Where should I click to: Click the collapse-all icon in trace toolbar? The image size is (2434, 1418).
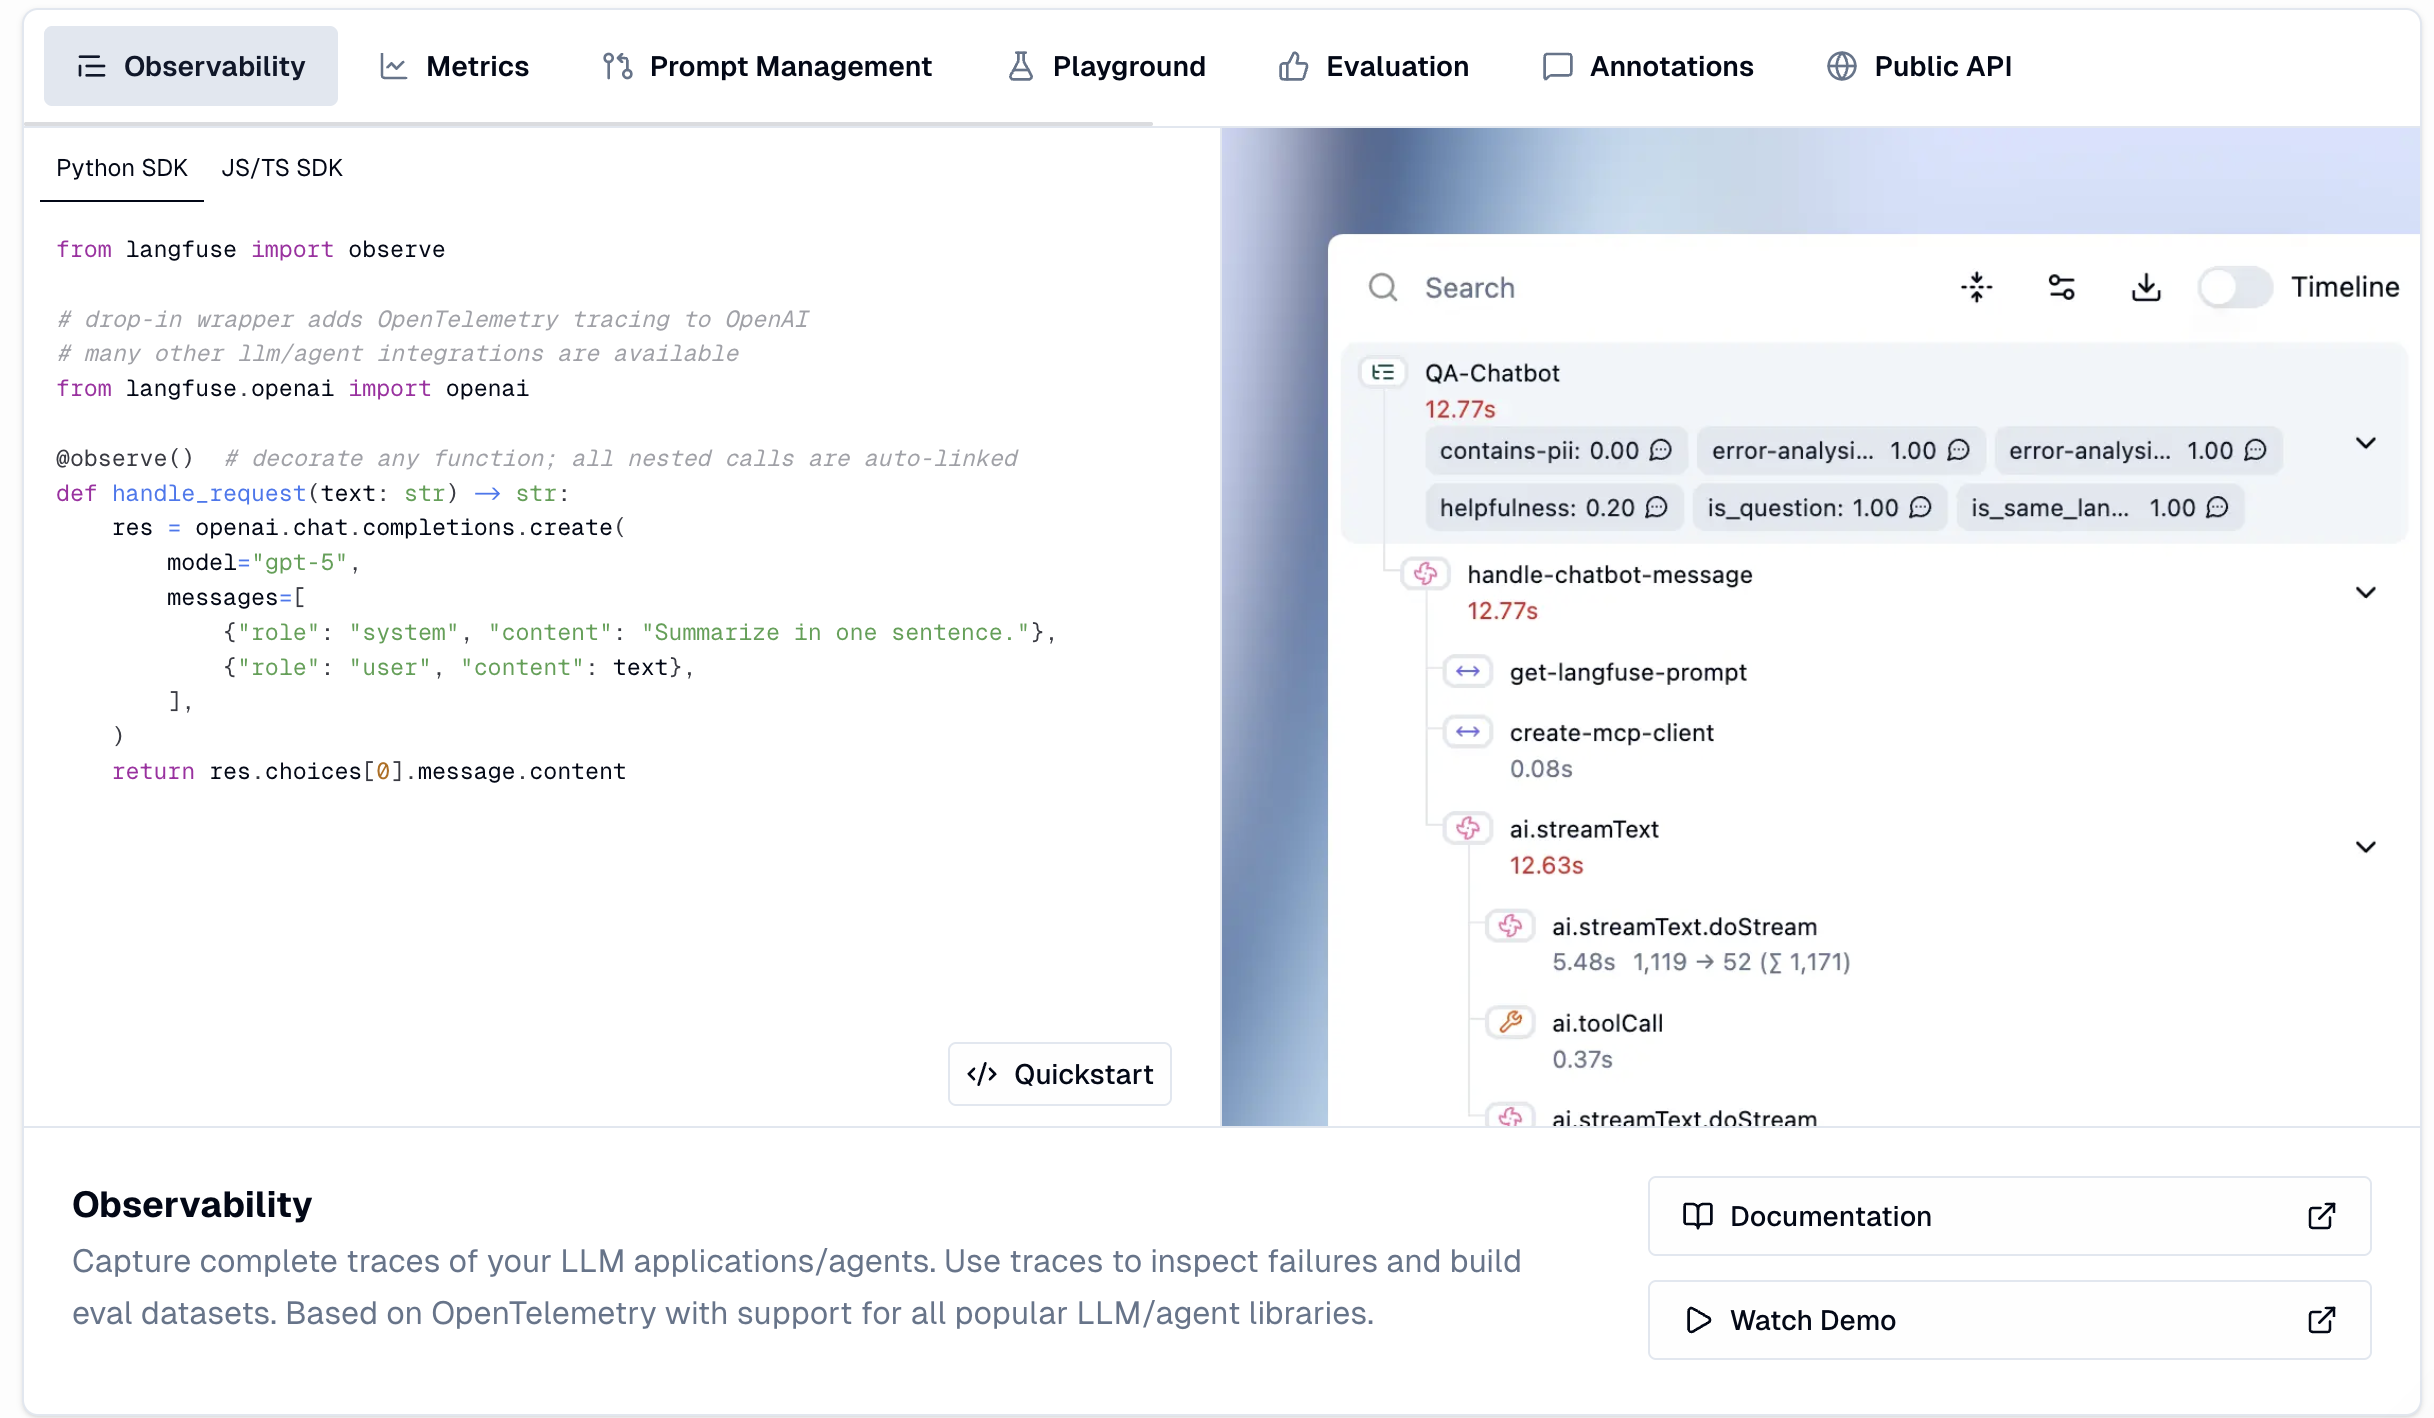click(x=1976, y=287)
